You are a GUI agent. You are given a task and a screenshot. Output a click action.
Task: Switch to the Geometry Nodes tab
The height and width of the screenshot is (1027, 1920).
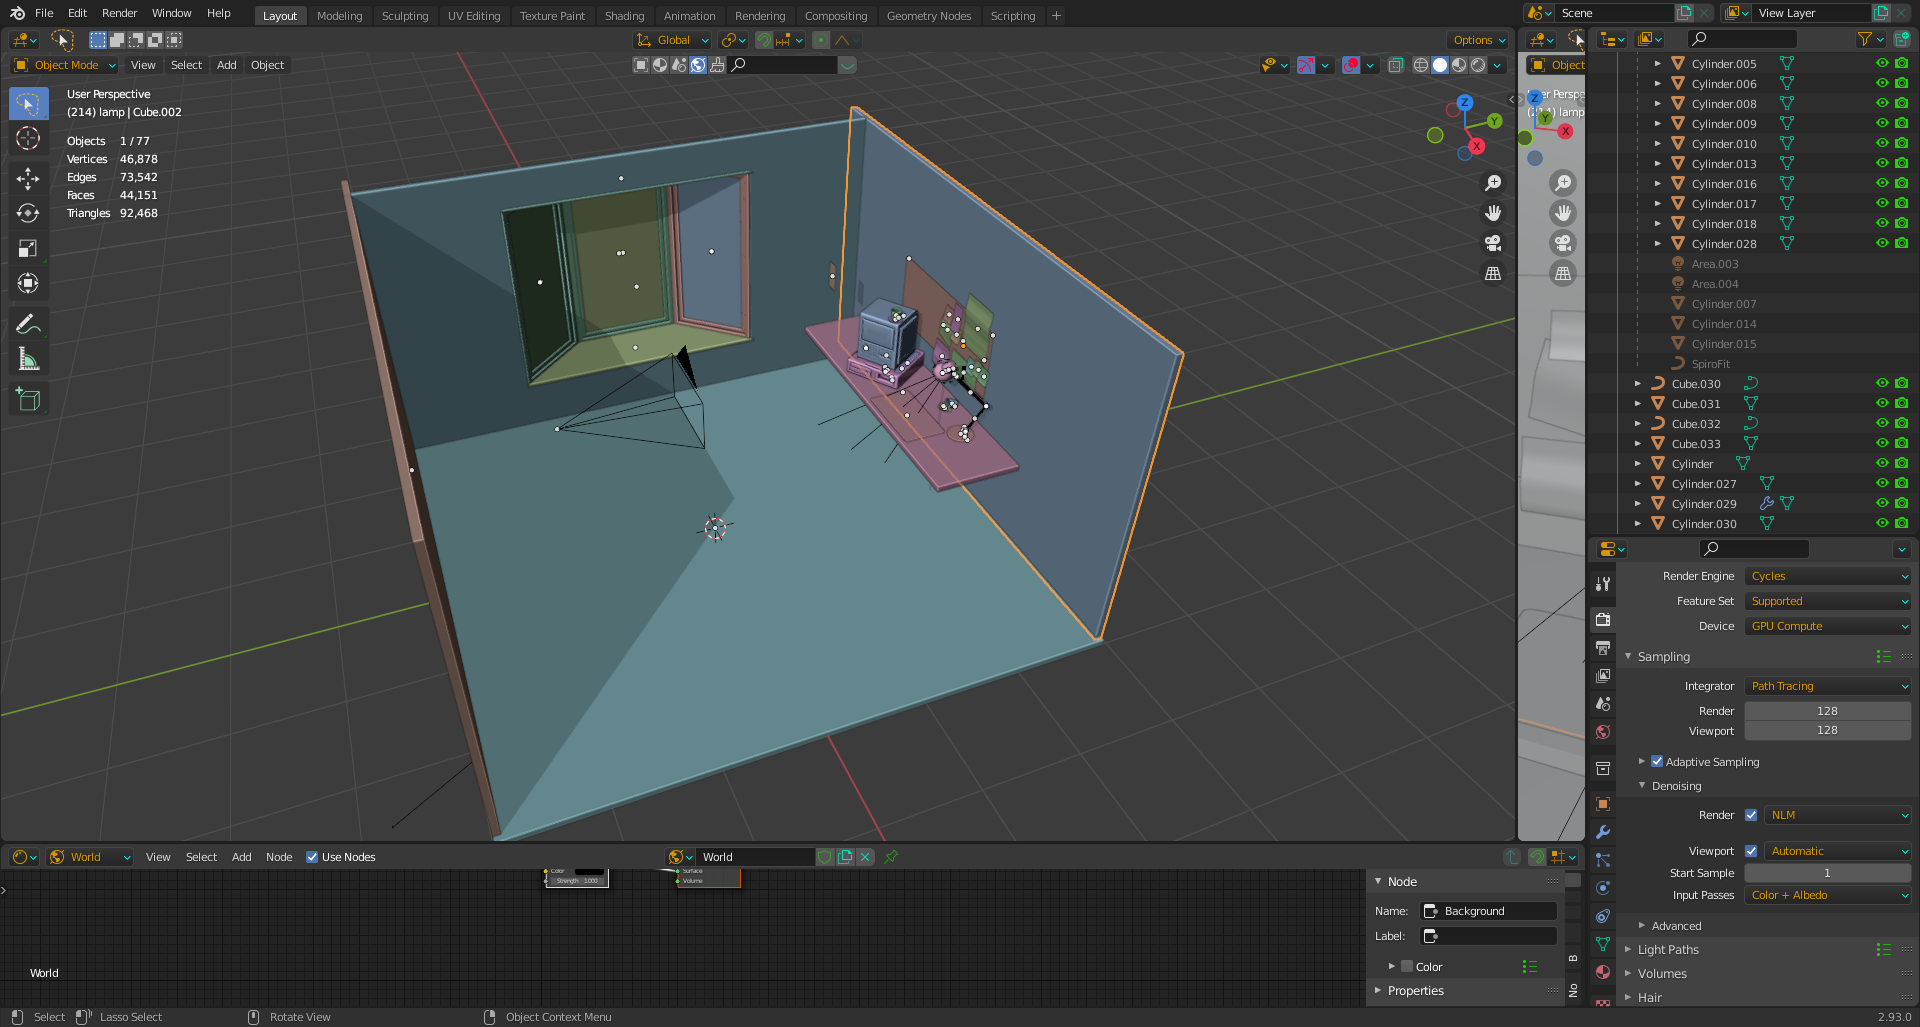[x=929, y=16]
